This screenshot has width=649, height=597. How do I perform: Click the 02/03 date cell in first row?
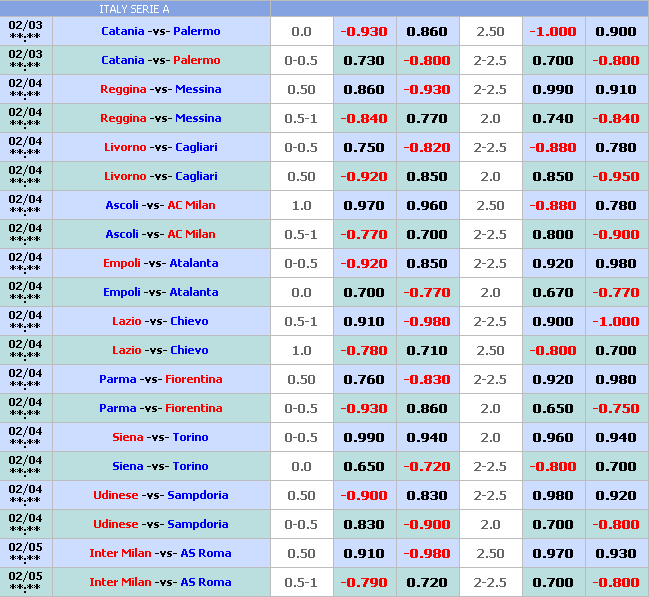click(x=25, y=31)
